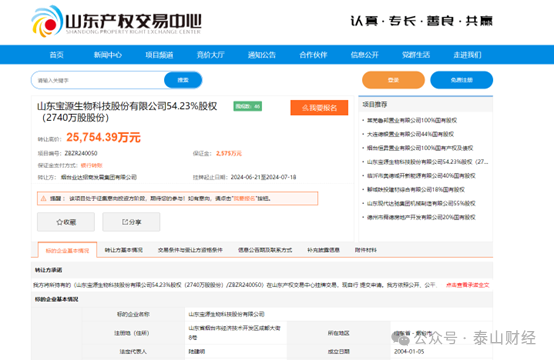Open the 新闻中心 navigation item

tap(108, 55)
